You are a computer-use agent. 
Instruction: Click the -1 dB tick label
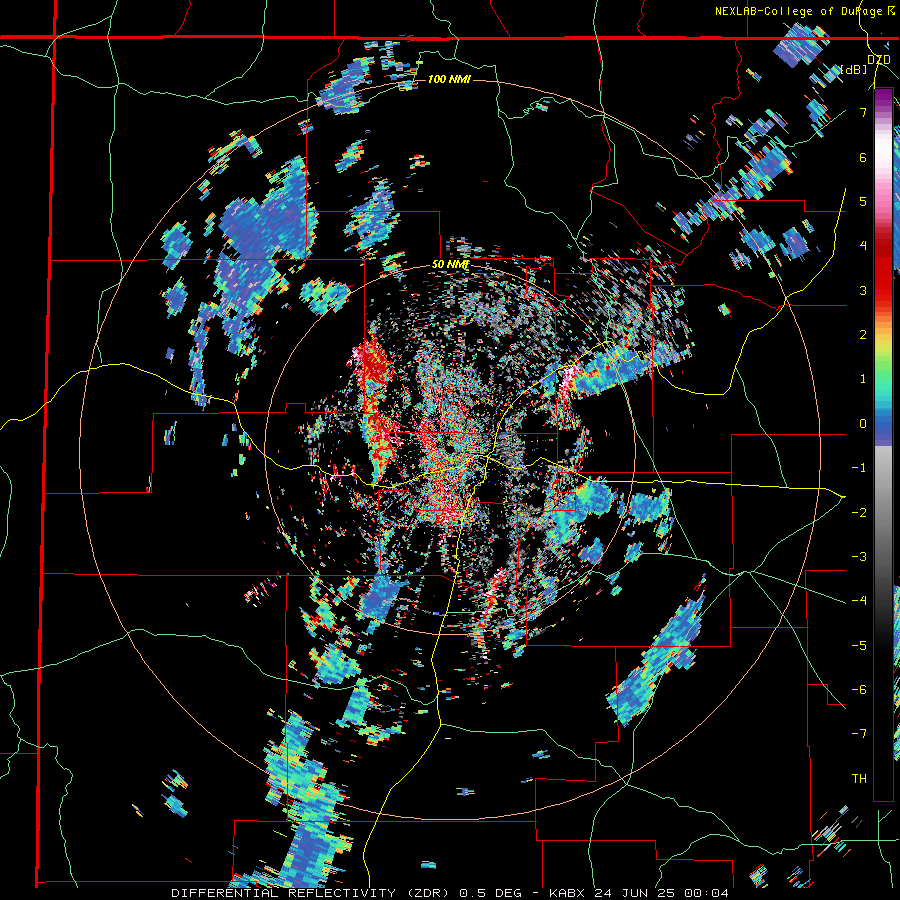point(859,468)
